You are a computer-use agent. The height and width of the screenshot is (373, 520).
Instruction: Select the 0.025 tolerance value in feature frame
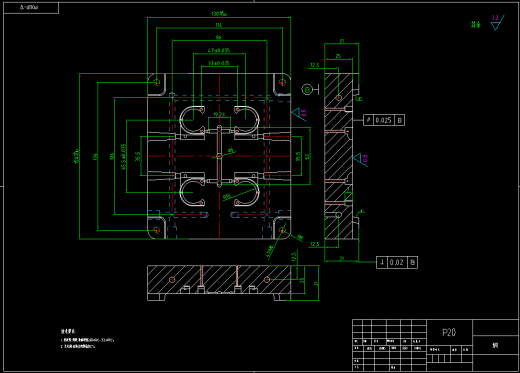(383, 120)
